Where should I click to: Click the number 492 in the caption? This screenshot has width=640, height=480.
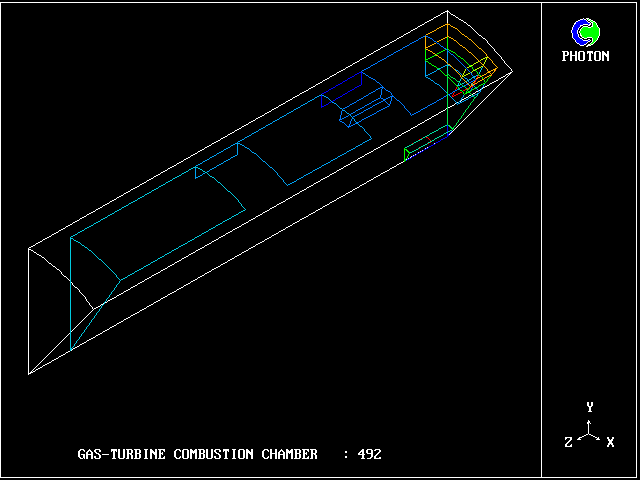[369, 454]
